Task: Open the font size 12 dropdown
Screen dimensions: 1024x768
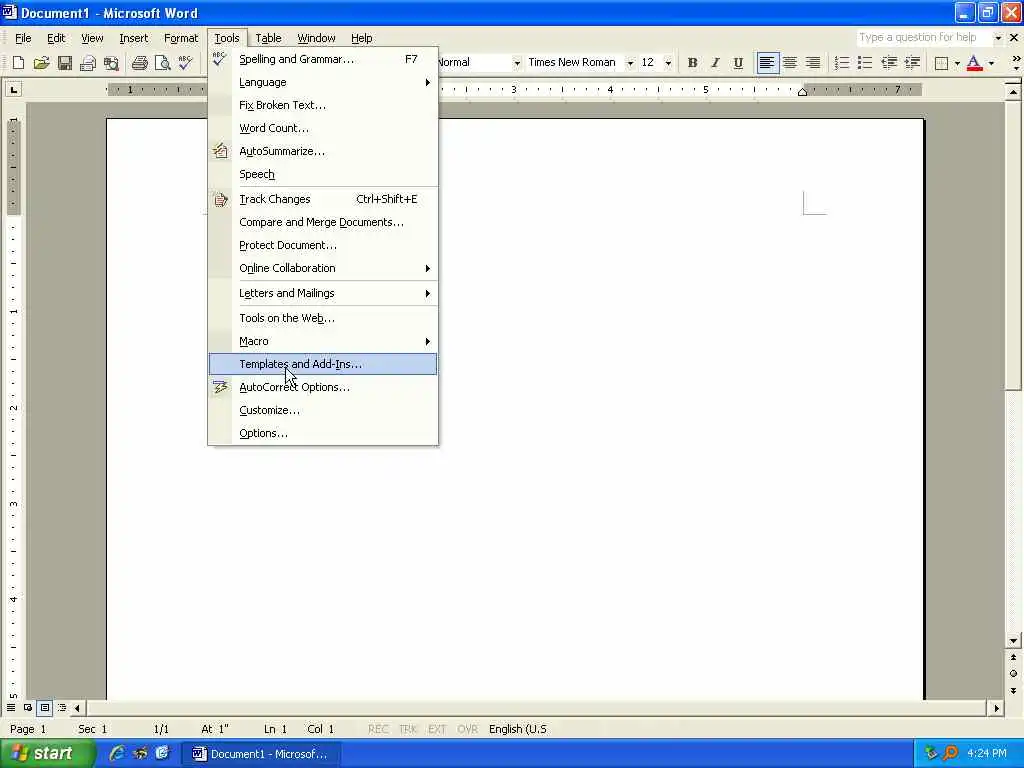Action: 668,63
